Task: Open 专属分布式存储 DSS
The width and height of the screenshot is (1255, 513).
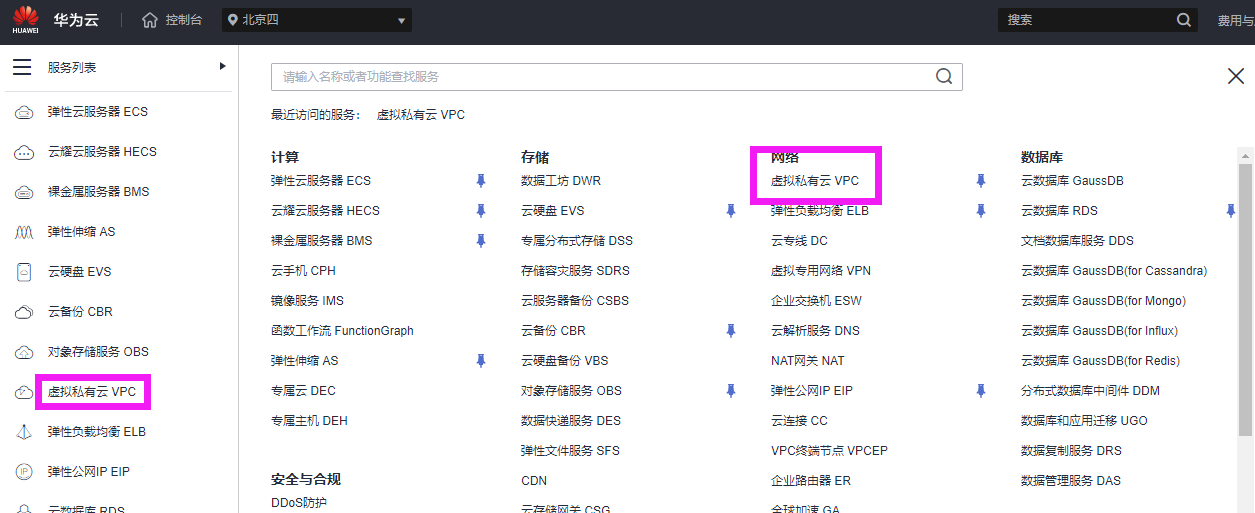Action: [577, 241]
